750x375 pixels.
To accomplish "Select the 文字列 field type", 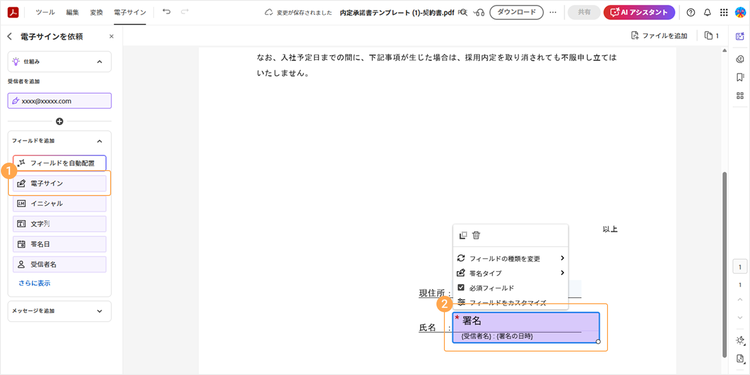I will [59, 223].
